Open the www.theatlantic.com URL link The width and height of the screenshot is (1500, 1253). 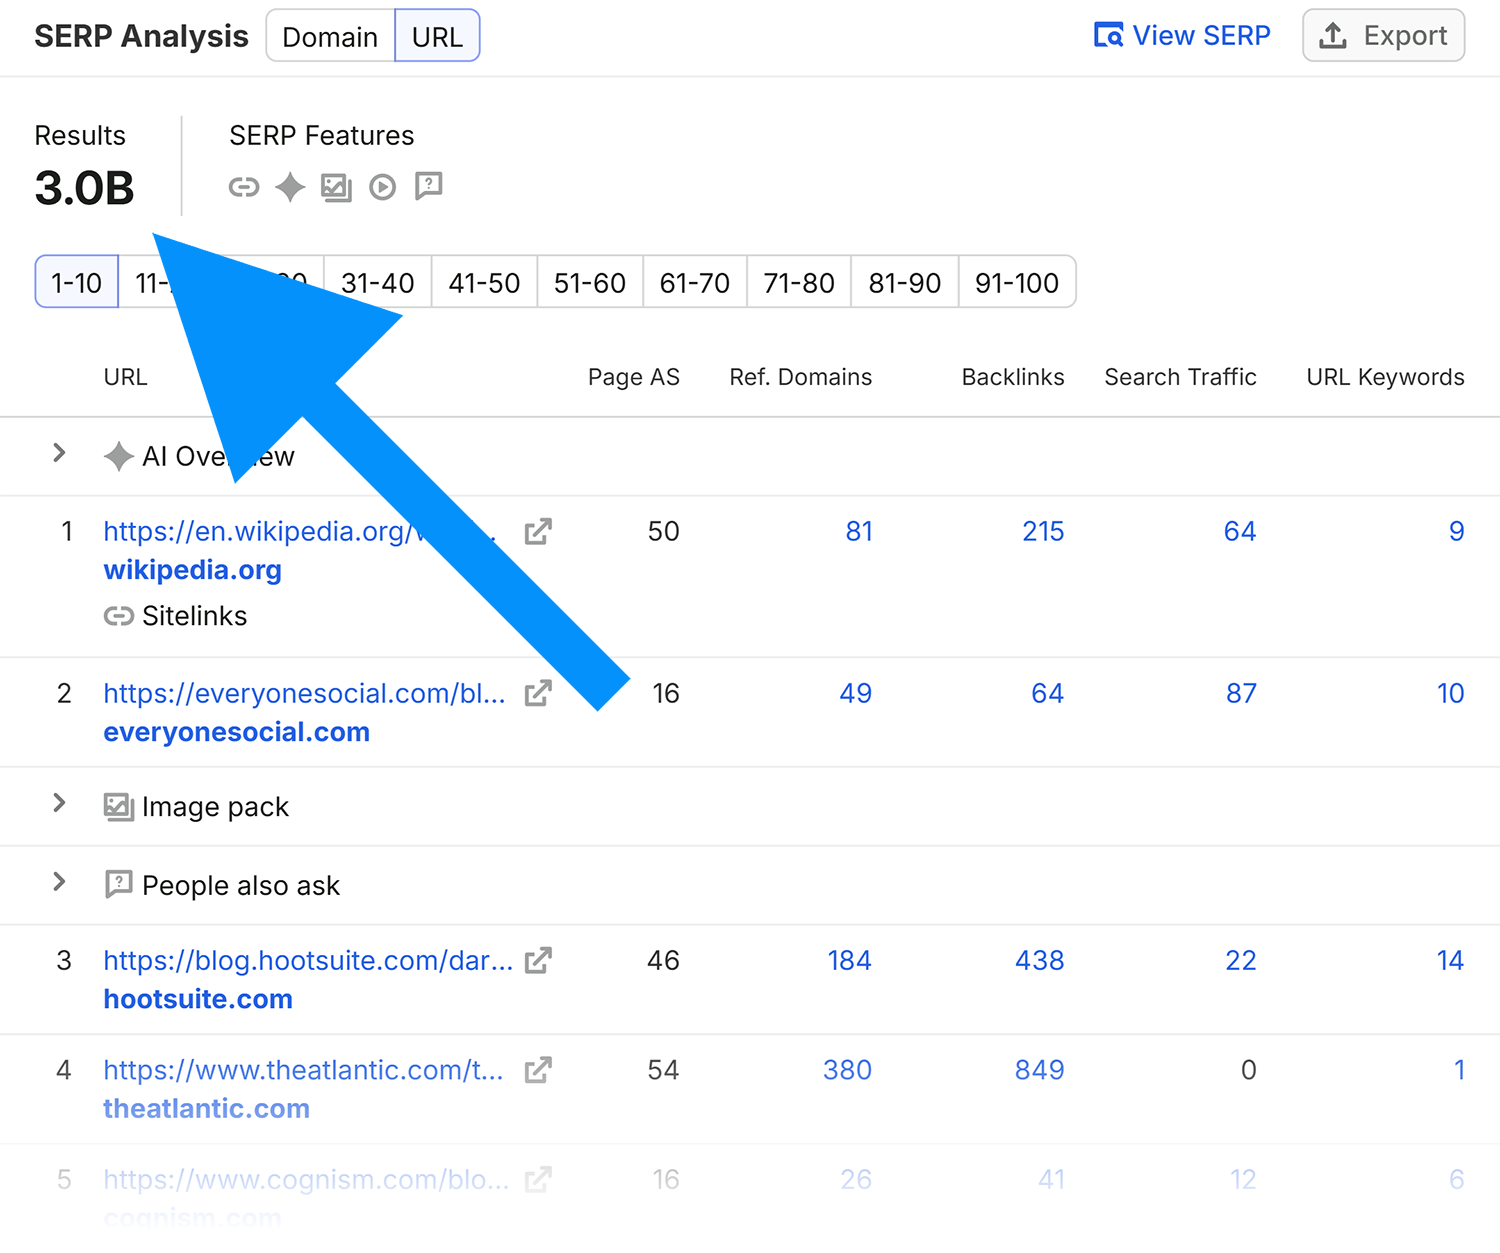click(304, 1070)
